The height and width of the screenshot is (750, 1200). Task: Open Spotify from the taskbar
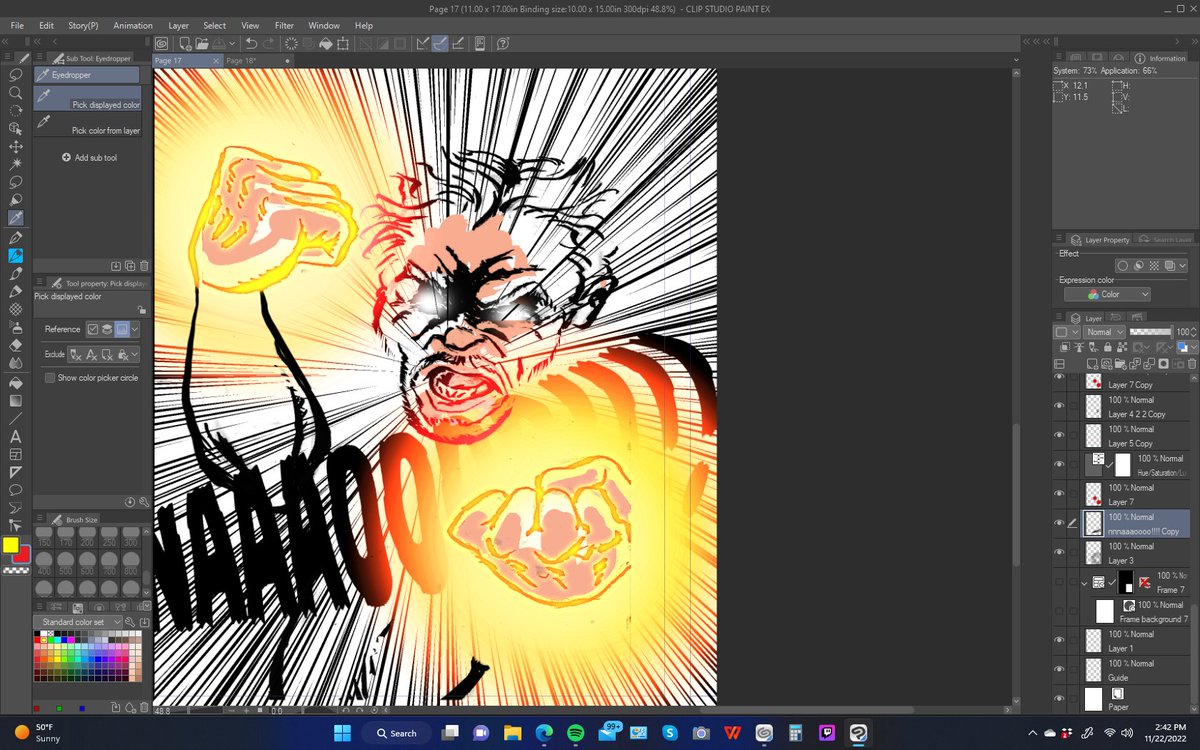pos(575,733)
